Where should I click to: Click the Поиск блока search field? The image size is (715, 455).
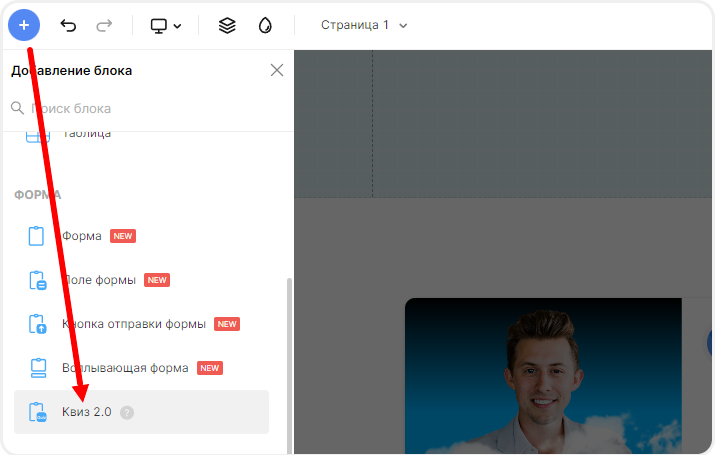(x=150, y=108)
